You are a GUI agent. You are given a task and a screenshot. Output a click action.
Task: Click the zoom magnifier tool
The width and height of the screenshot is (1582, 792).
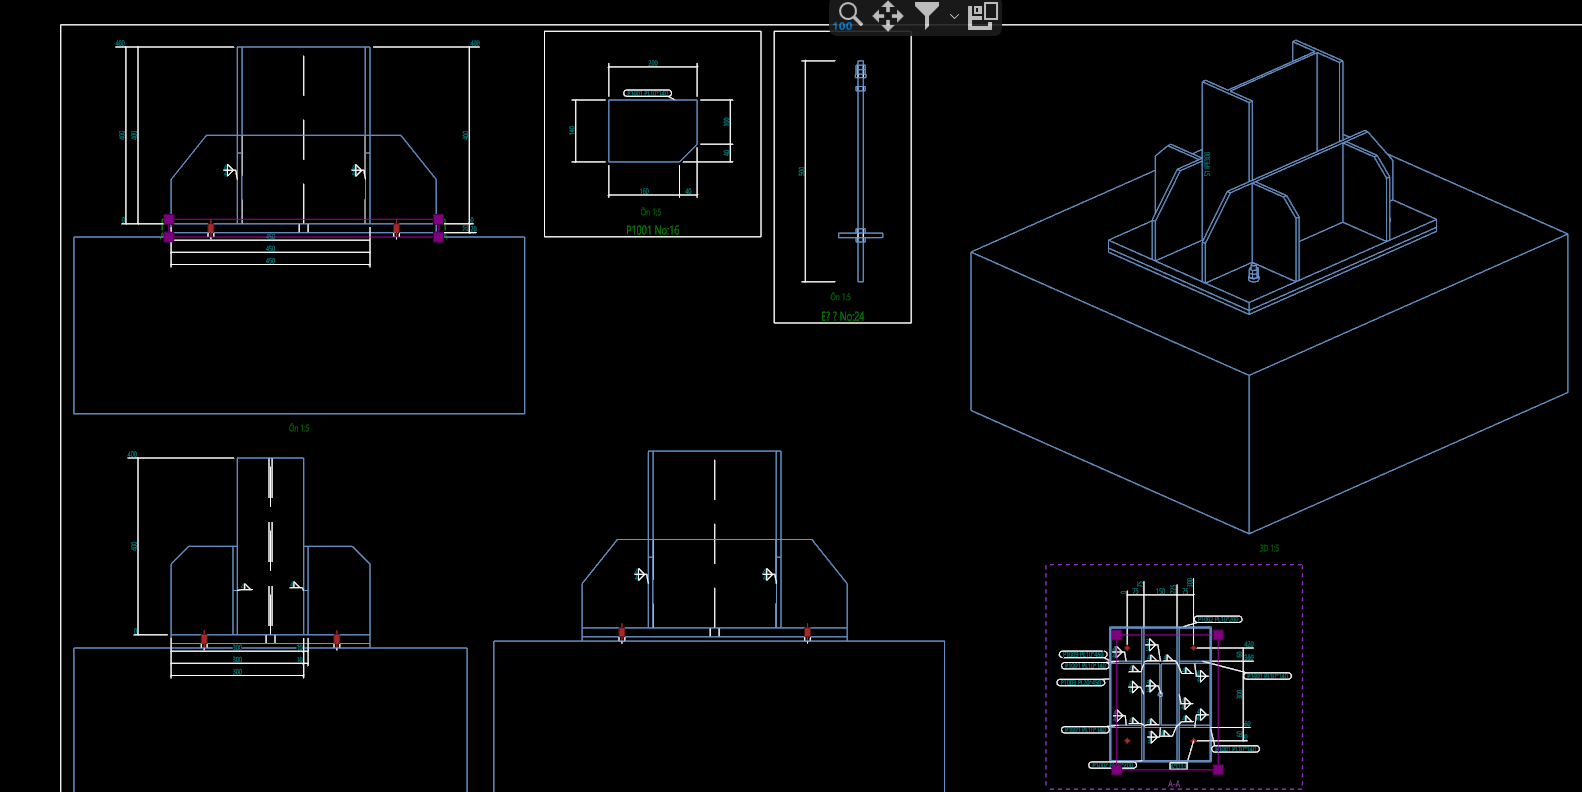pyautogui.click(x=849, y=14)
